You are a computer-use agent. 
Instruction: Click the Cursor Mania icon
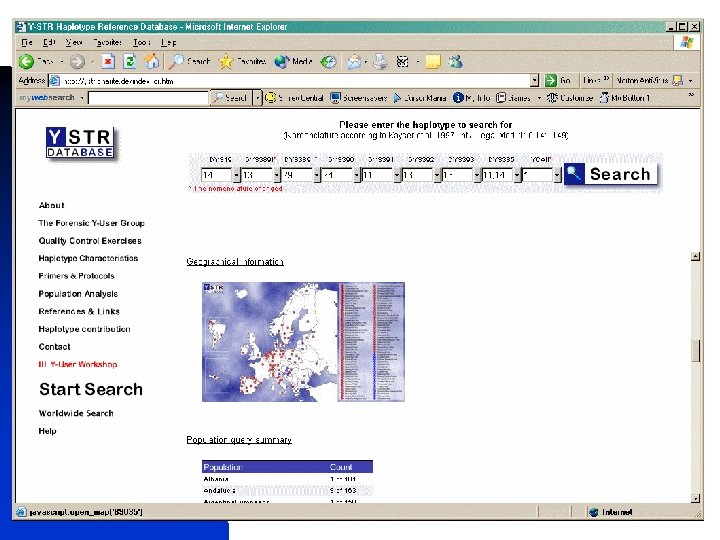click(x=398, y=97)
